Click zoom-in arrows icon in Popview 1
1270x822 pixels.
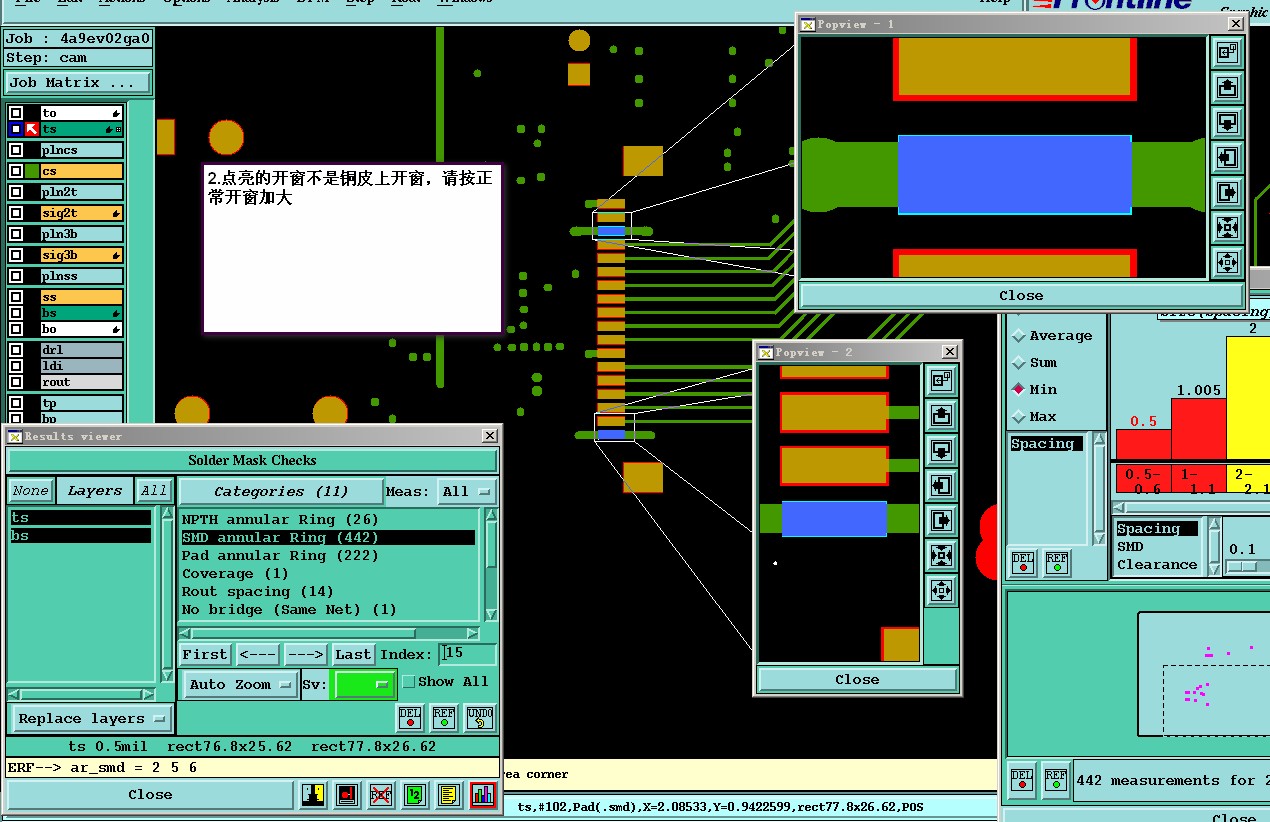point(1227,262)
